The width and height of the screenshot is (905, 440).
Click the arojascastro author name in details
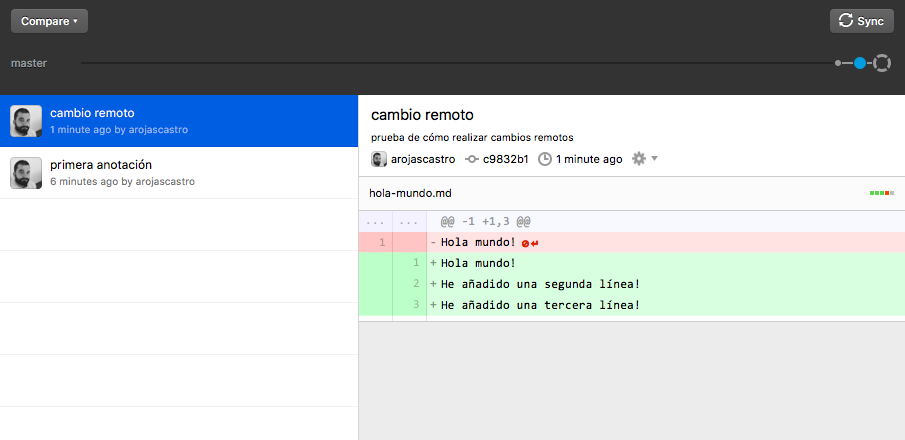(423, 159)
